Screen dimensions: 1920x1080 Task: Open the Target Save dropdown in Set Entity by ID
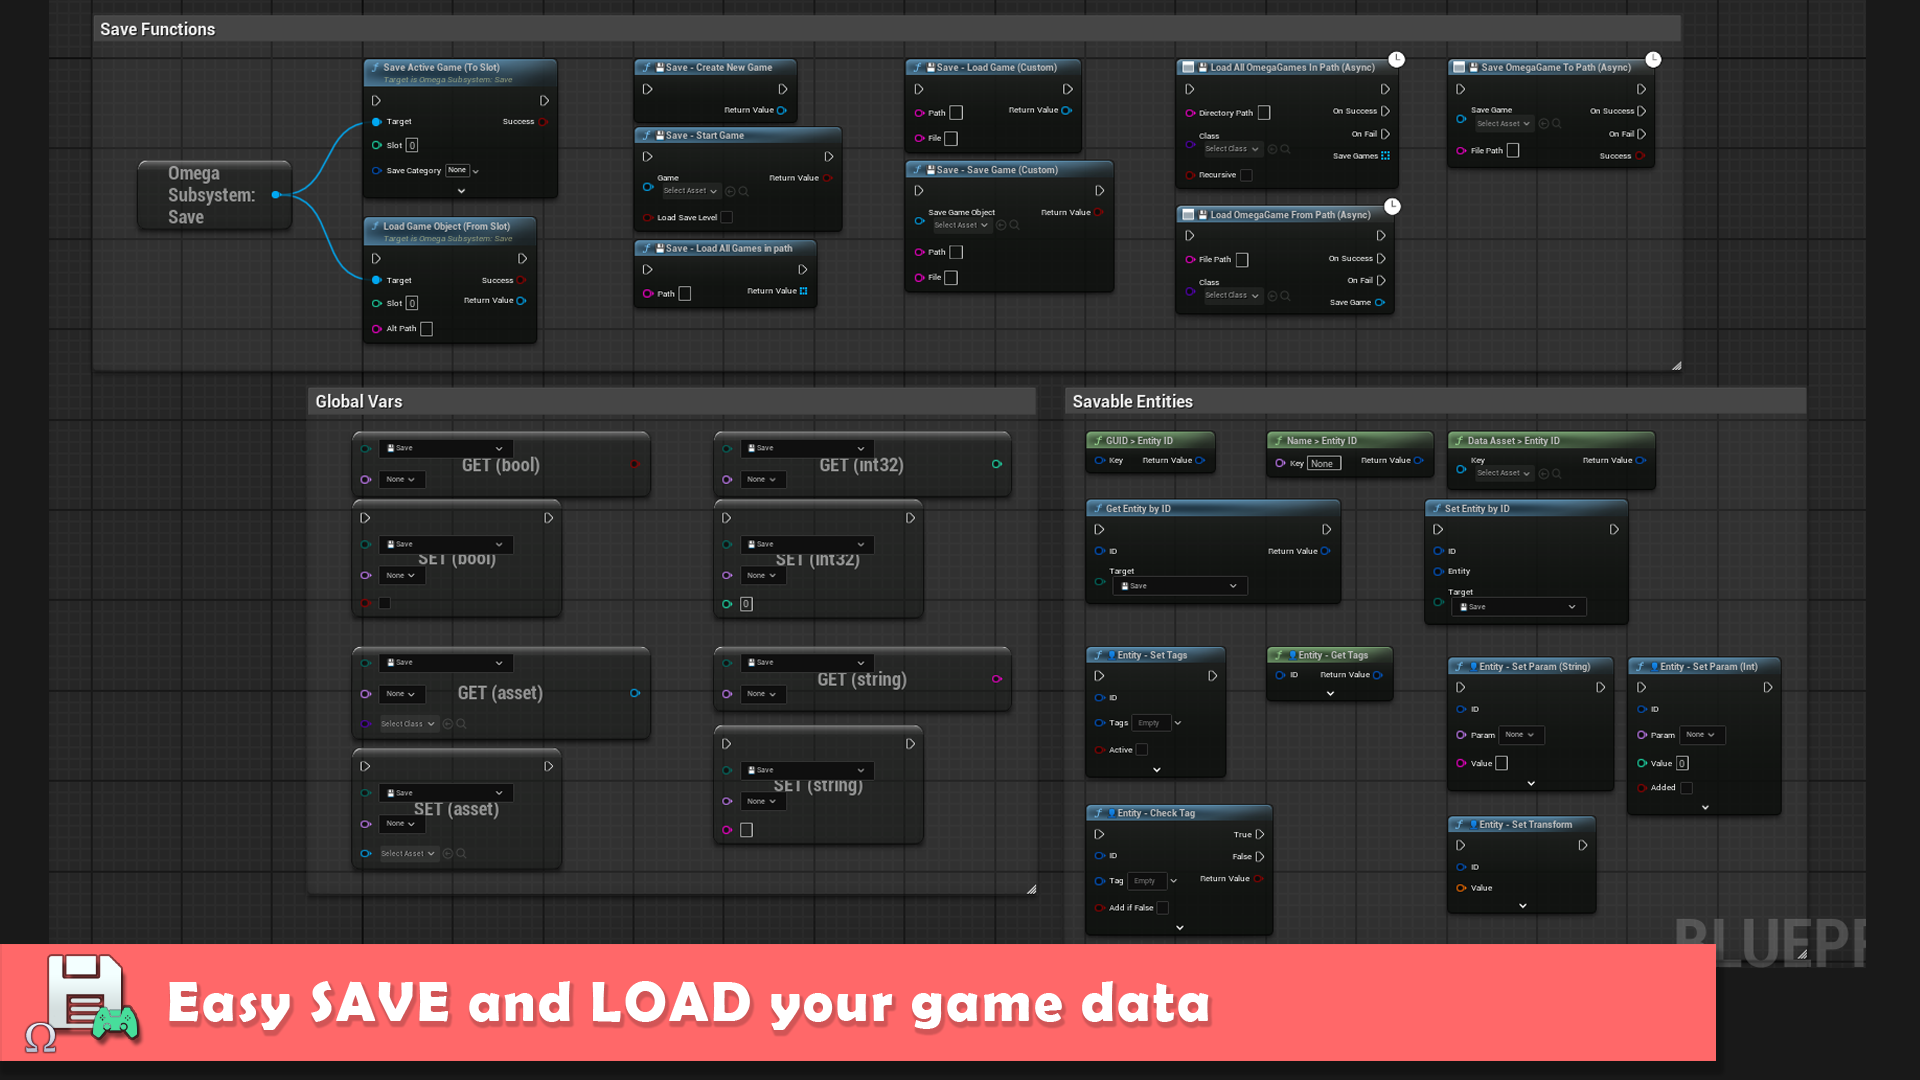[x=1518, y=607]
